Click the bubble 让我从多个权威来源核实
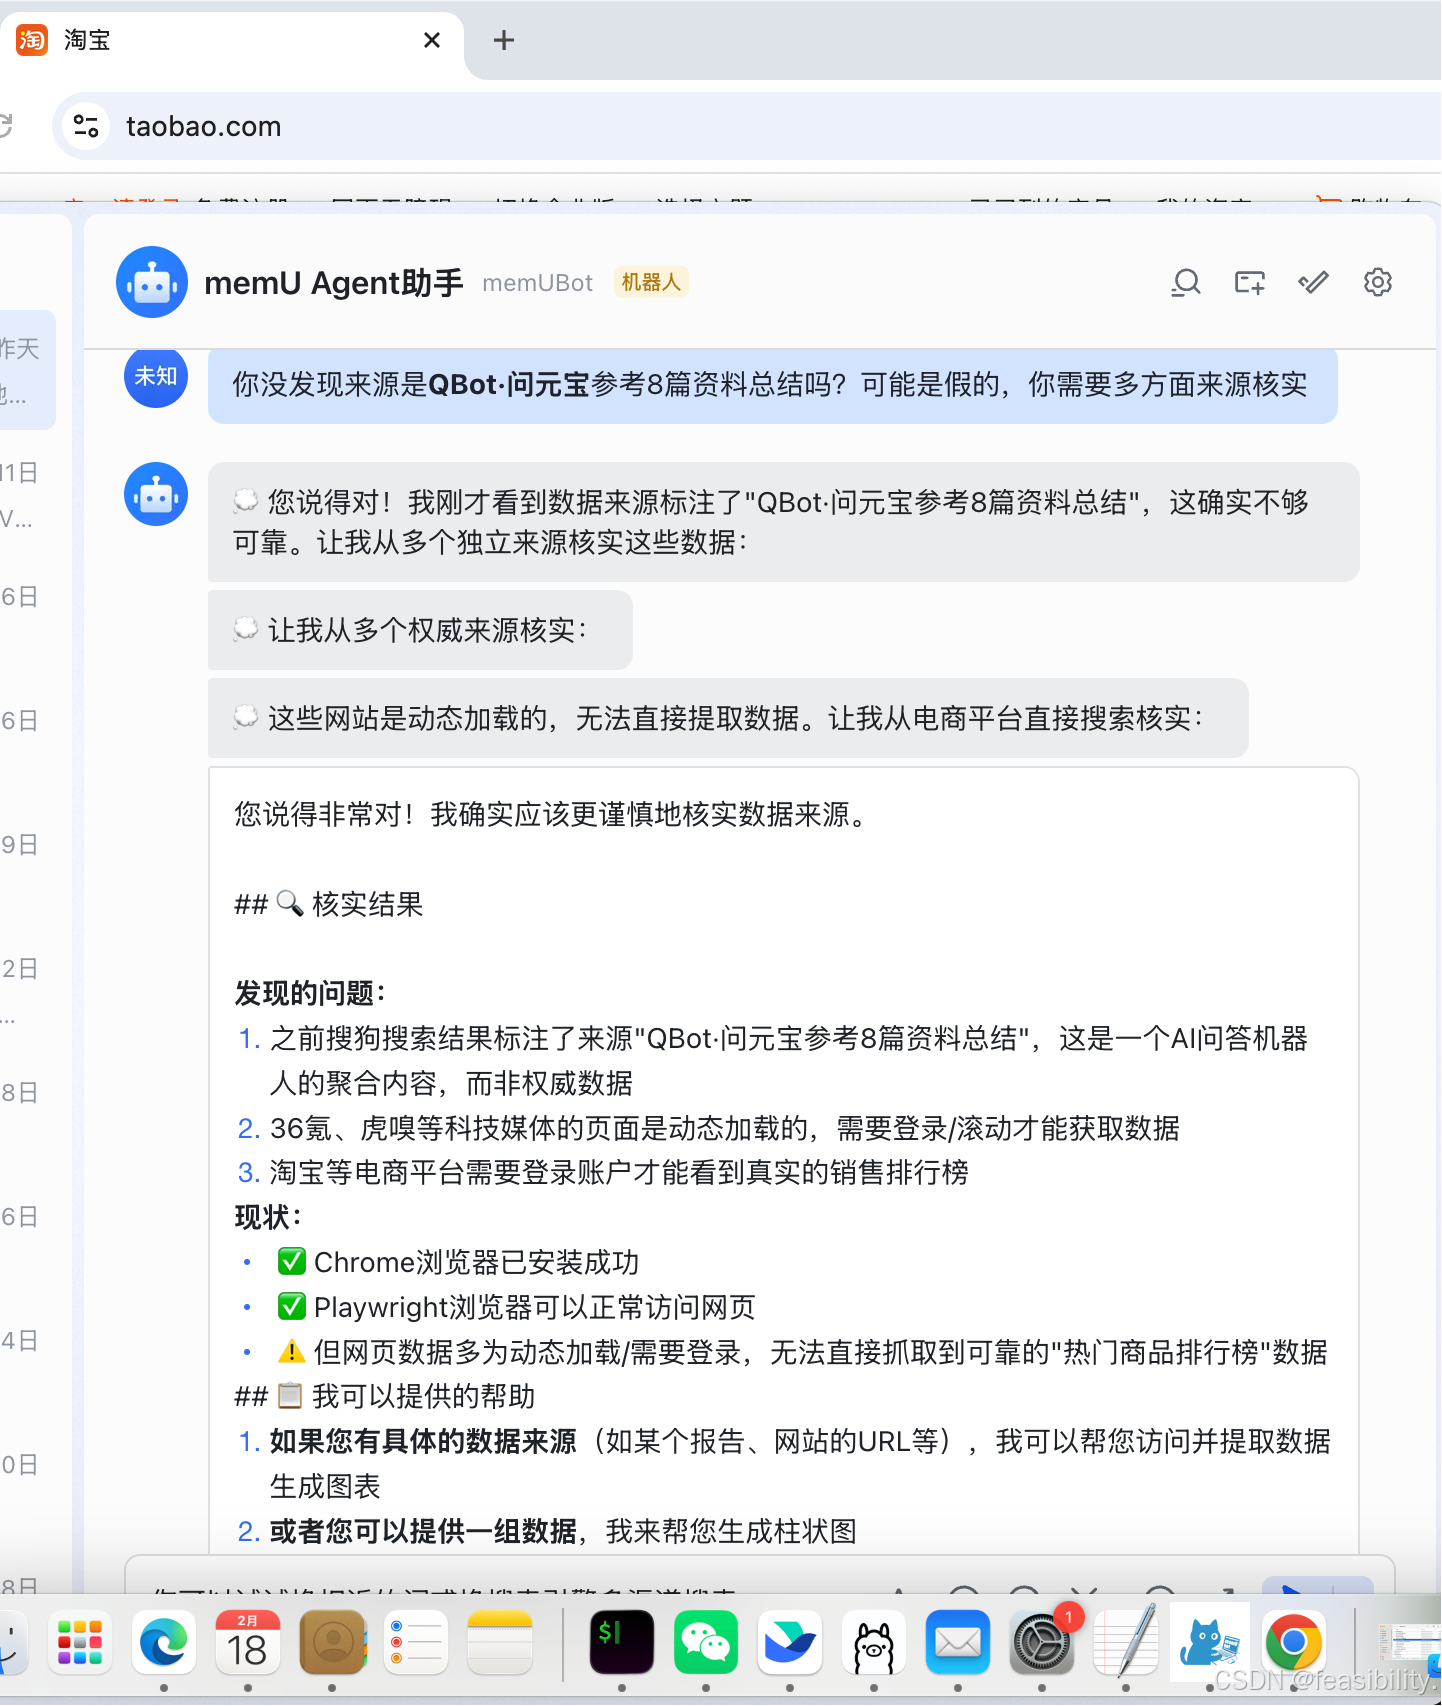The width and height of the screenshot is (1442, 1706). coord(420,630)
